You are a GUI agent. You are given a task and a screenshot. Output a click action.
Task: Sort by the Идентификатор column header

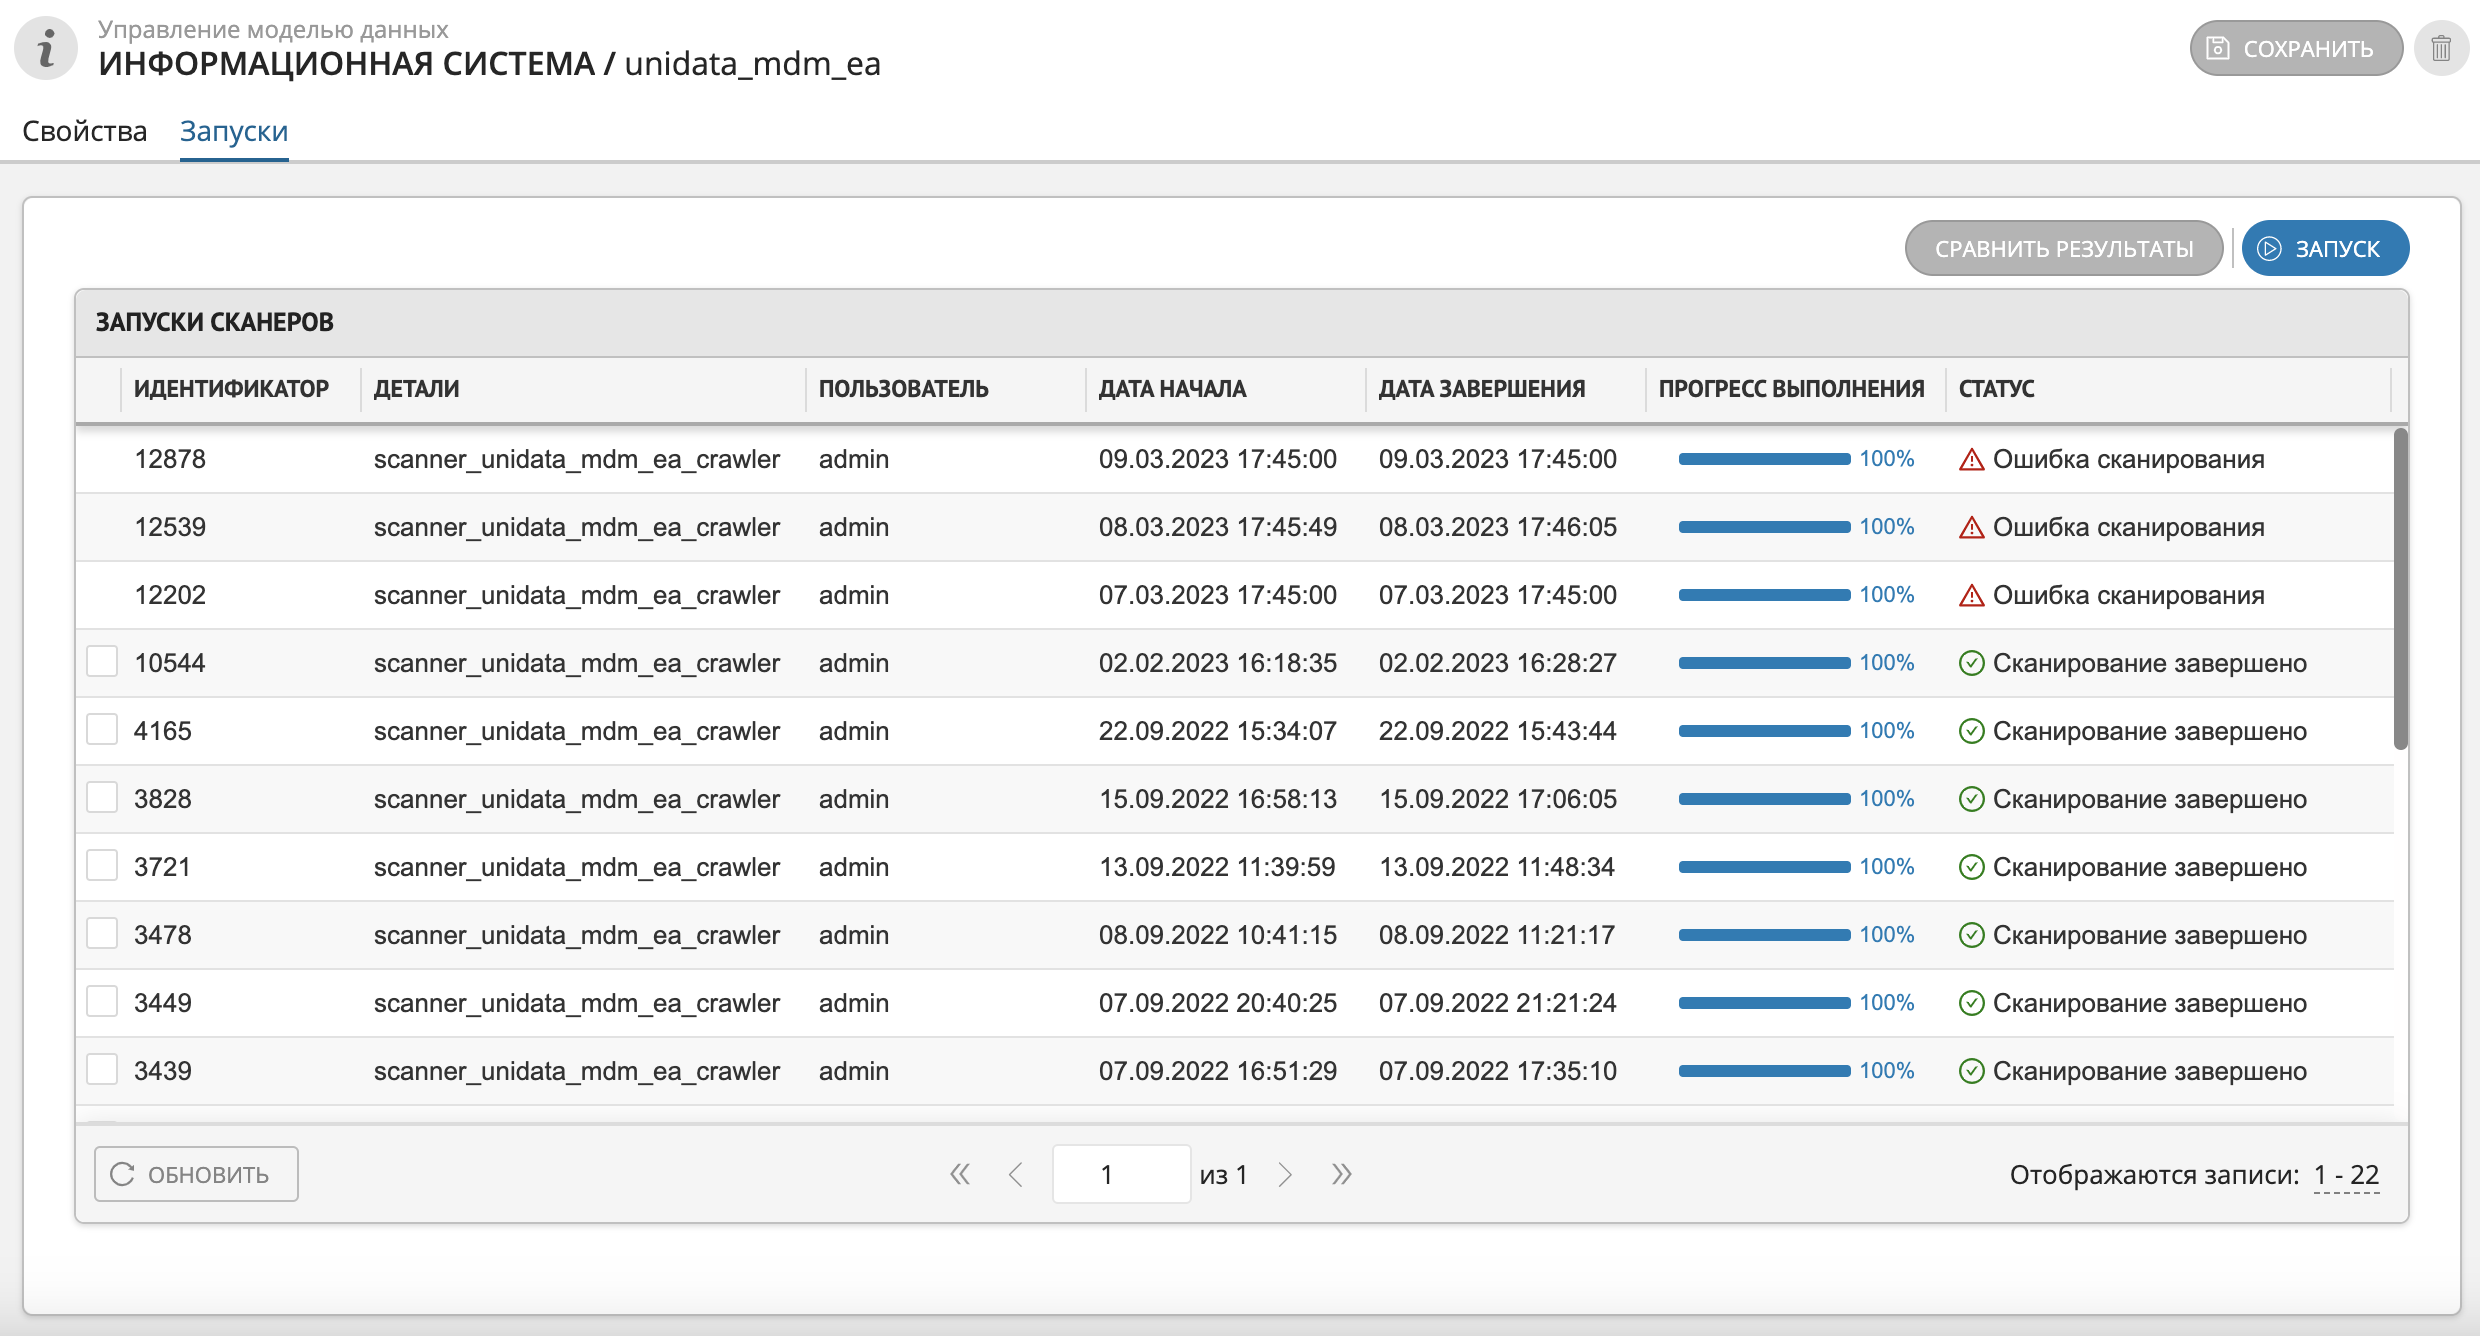click(240, 389)
